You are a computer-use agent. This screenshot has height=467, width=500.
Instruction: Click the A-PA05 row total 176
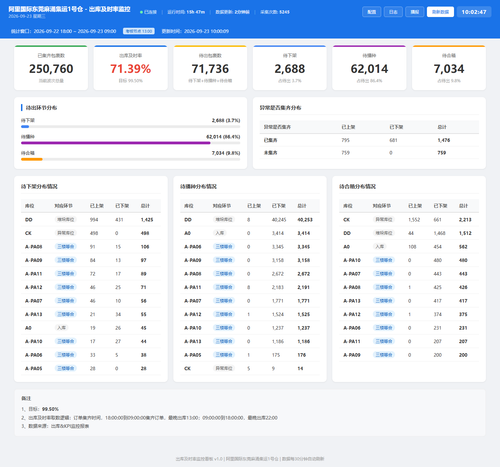pos(302,355)
